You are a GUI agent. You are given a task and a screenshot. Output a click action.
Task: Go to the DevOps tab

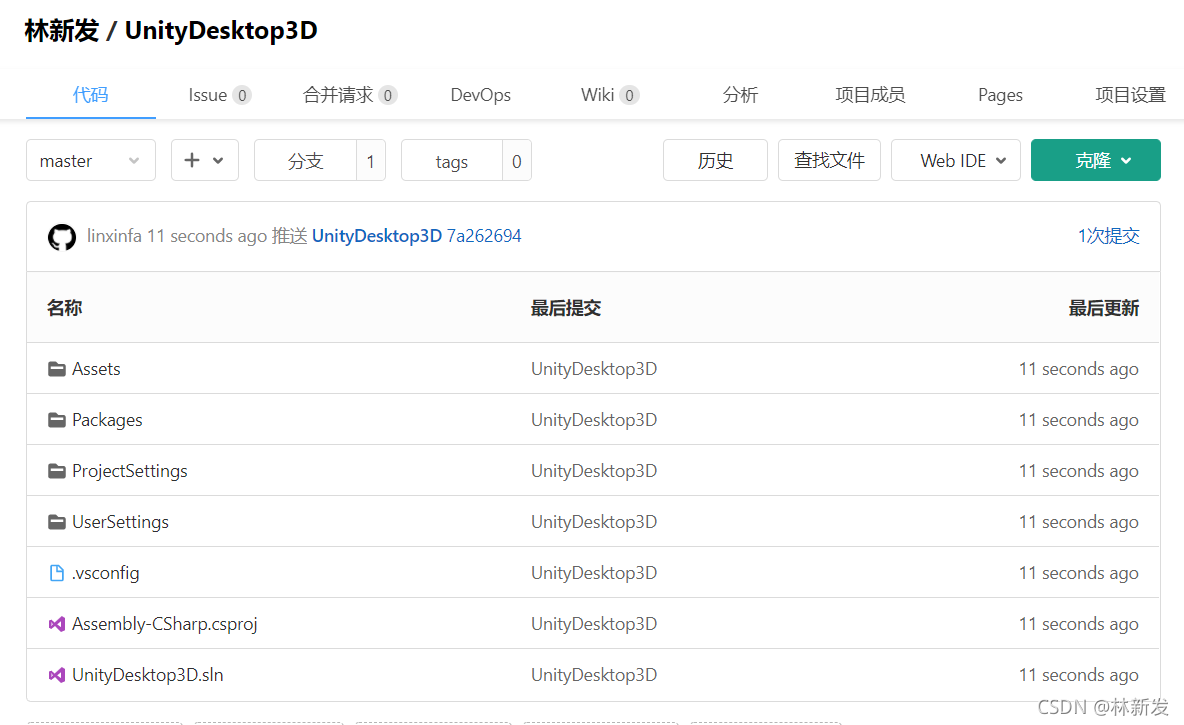click(x=480, y=95)
